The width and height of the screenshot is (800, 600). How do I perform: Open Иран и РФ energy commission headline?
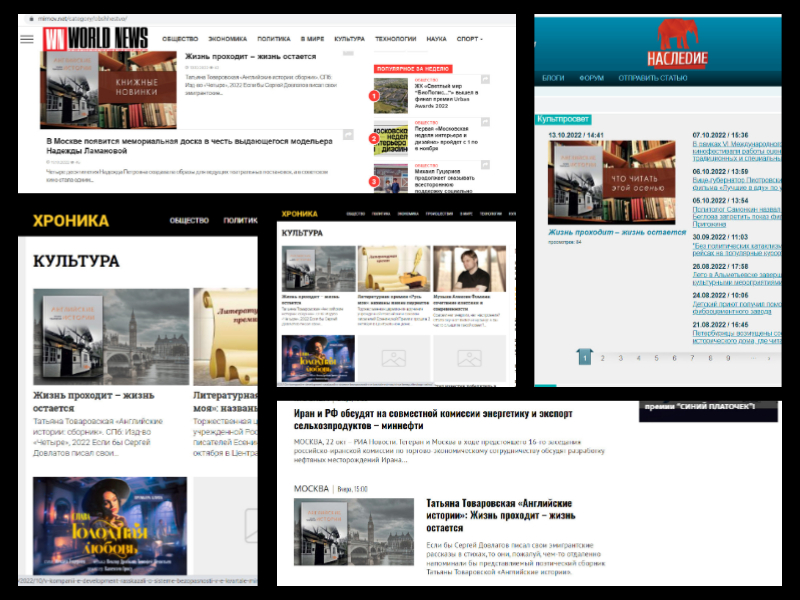click(433, 419)
